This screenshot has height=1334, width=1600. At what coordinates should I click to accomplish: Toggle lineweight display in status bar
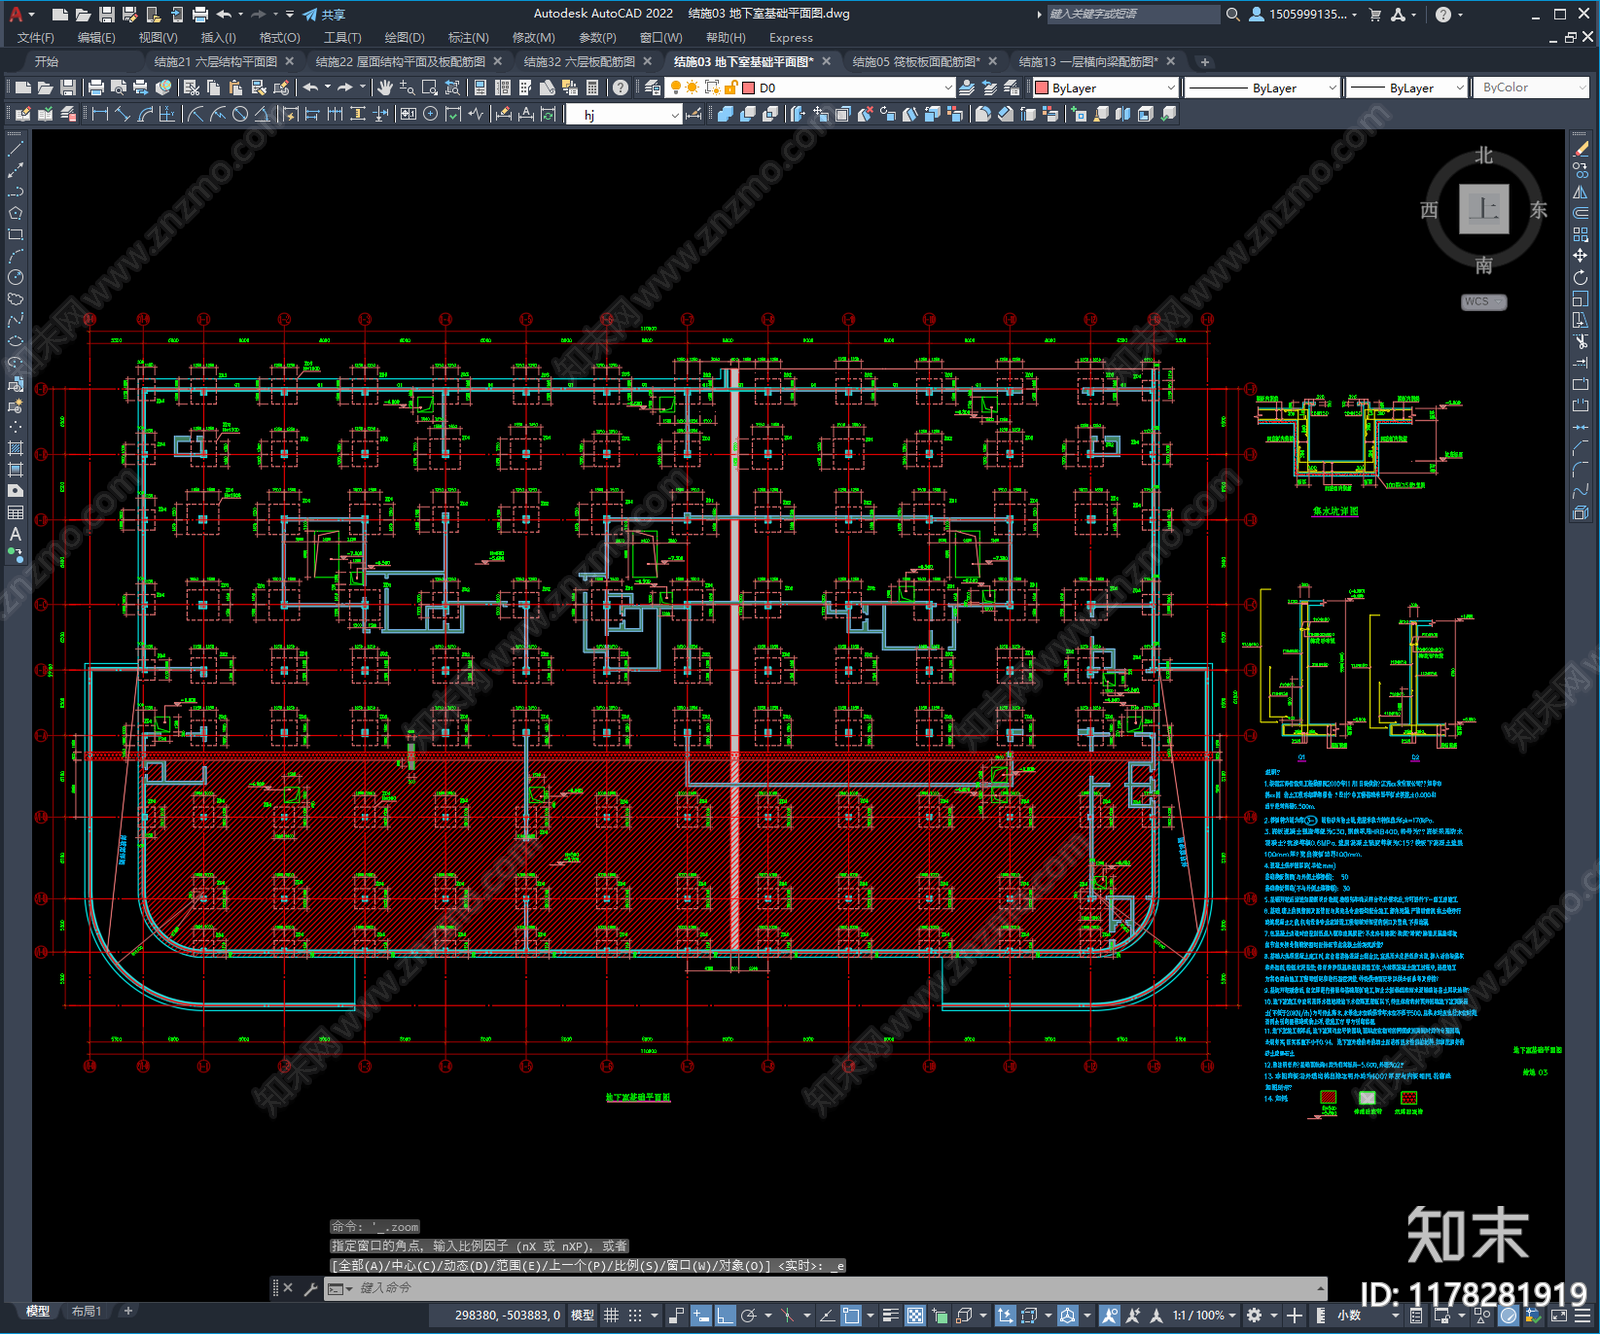click(890, 1316)
